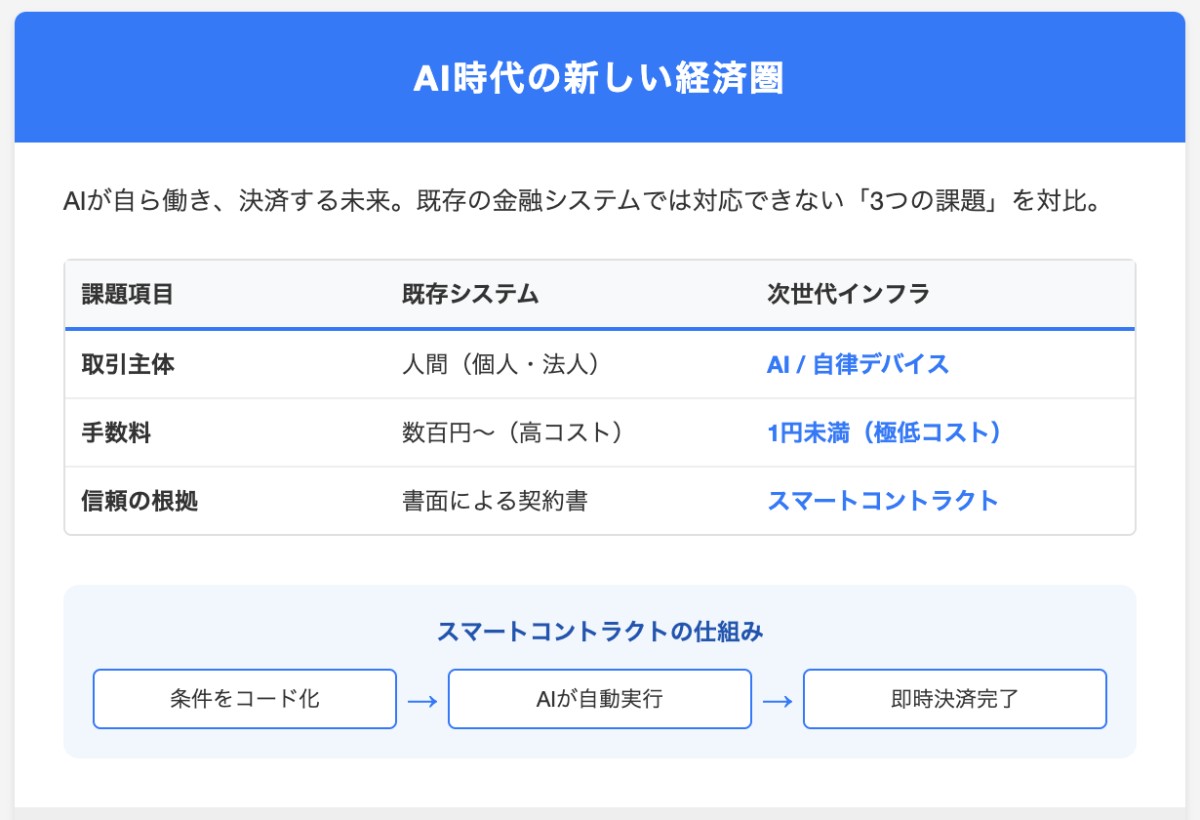The image size is (1200, 820).
Task: Click the 手数料 row label
Action: click(x=116, y=432)
